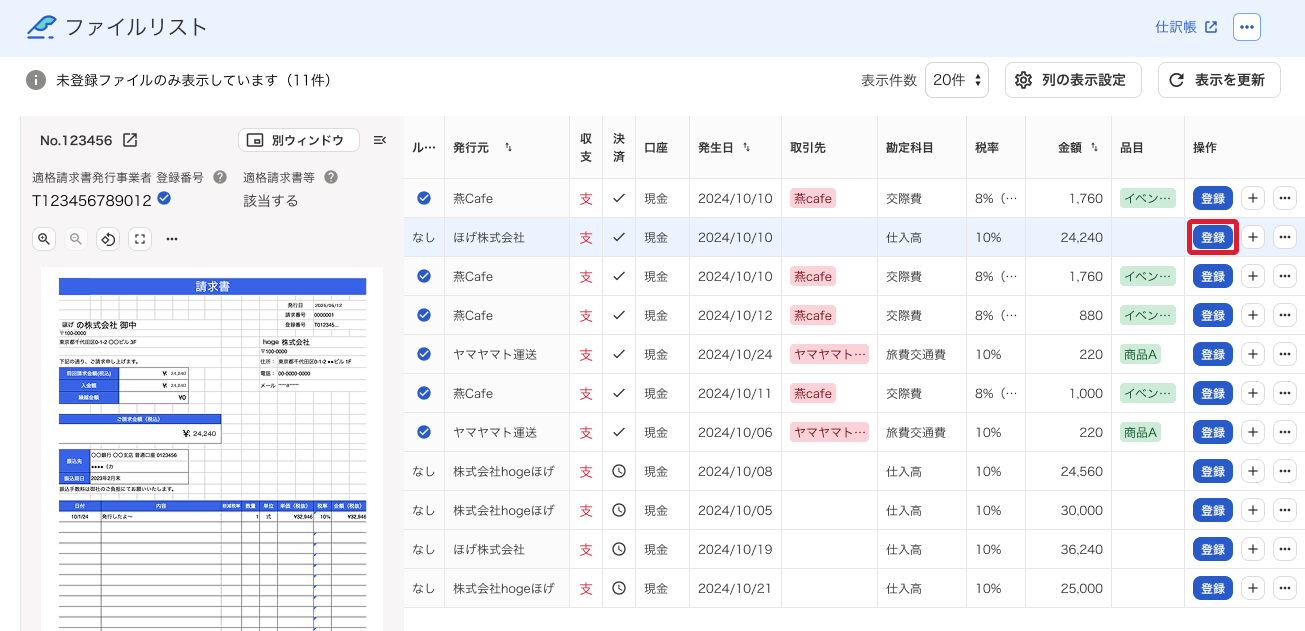
Task: Sort by 発生日 column
Action: [x=746, y=148]
